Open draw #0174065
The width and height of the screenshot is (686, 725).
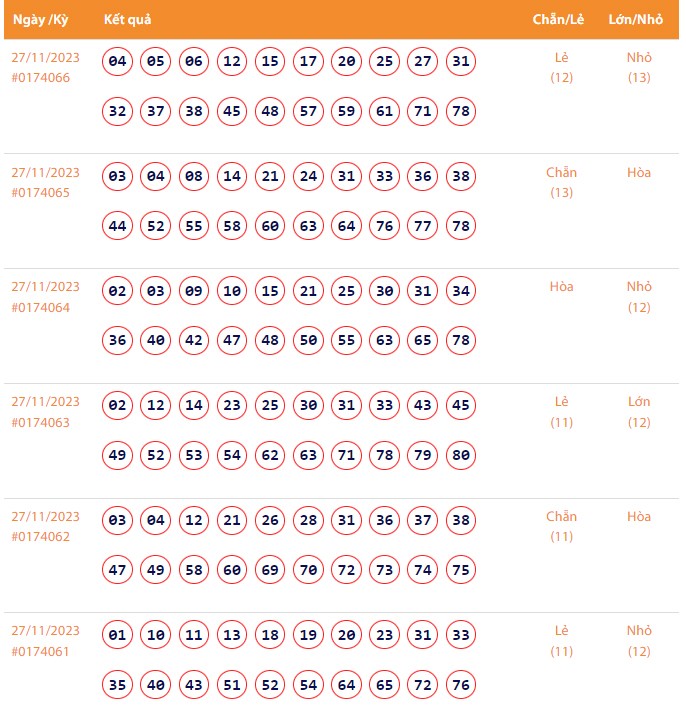41,193
